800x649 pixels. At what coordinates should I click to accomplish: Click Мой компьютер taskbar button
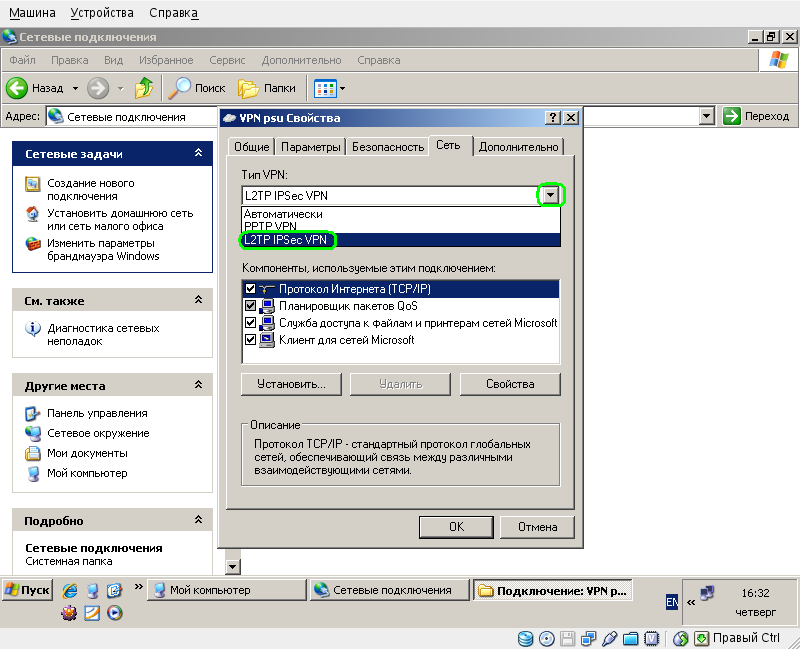click(227, 590)
